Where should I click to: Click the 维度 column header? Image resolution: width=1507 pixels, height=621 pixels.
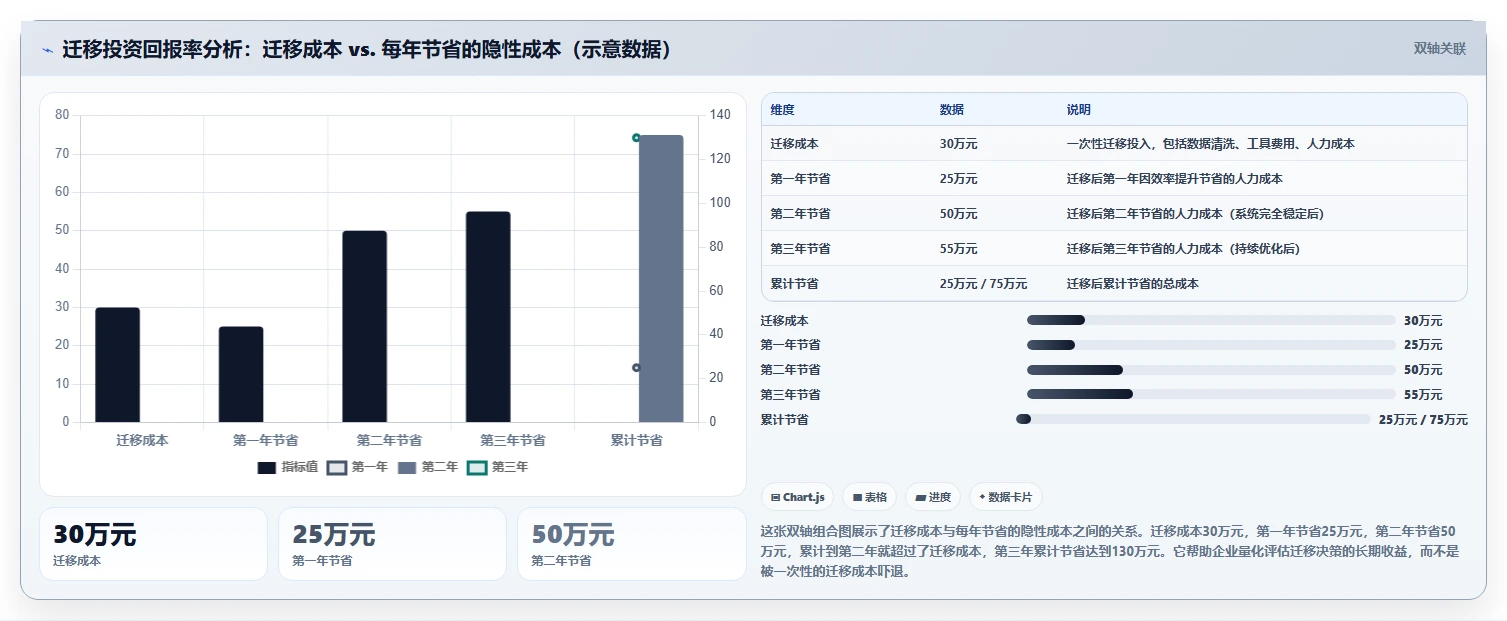coord(782,110)
